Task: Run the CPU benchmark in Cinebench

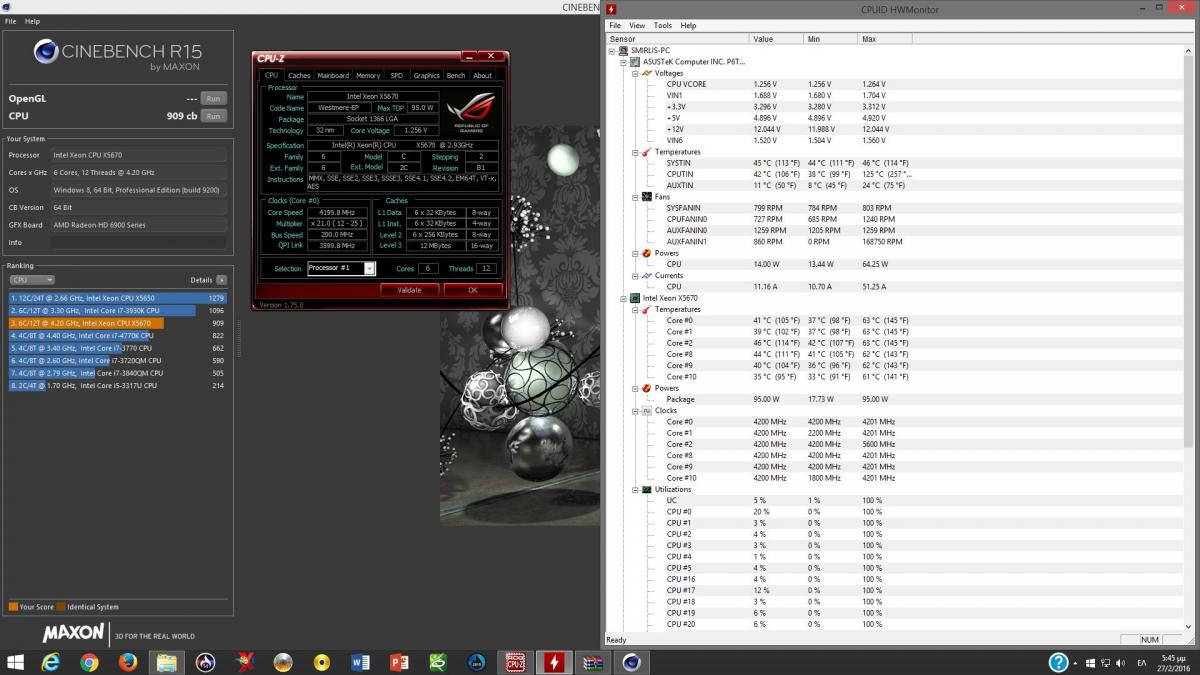Action: (x=213, y=116)
